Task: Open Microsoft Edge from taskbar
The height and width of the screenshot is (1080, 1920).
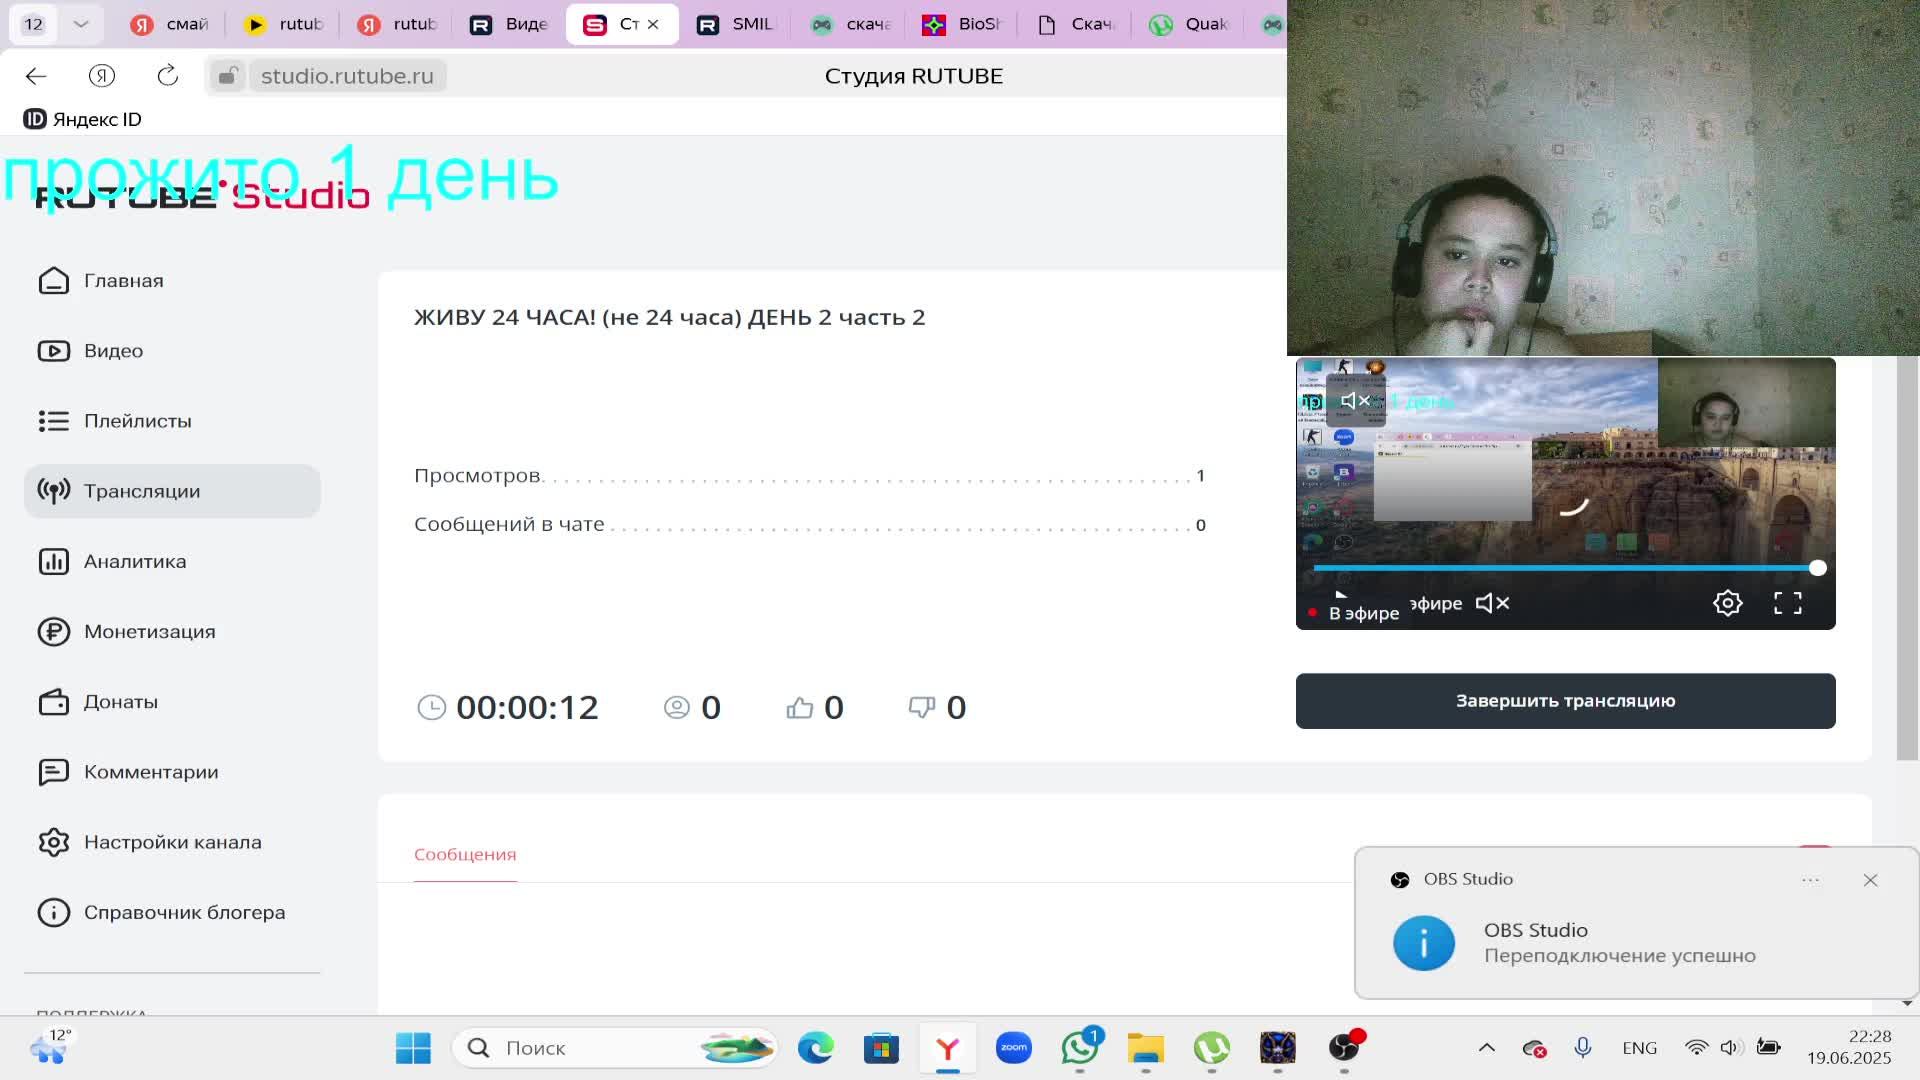Action: [815, 1048]
